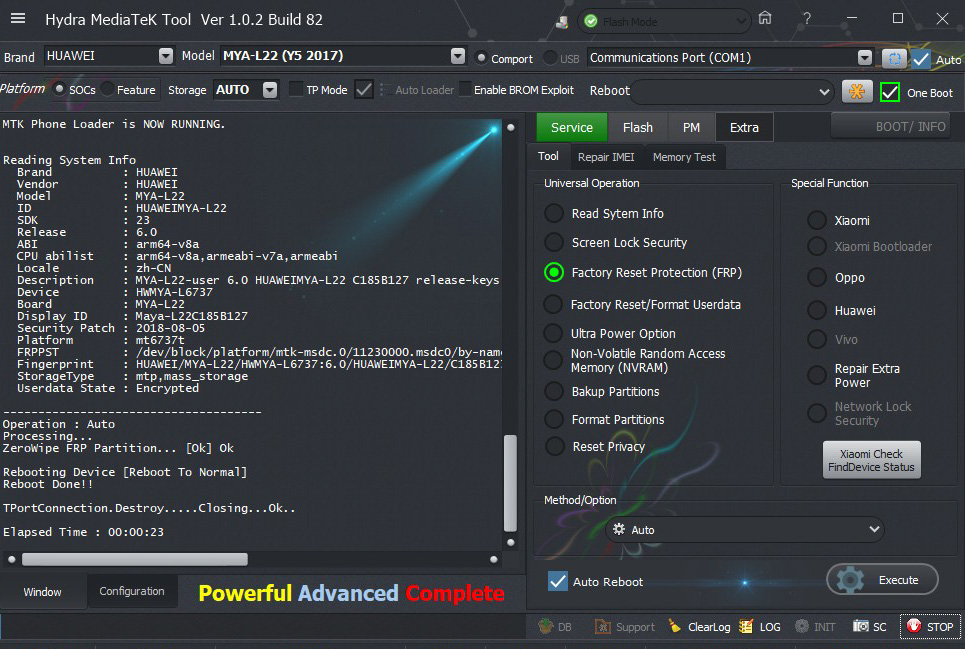
Task: Open the Repair IMEI tab
Action: pos(606,157)
